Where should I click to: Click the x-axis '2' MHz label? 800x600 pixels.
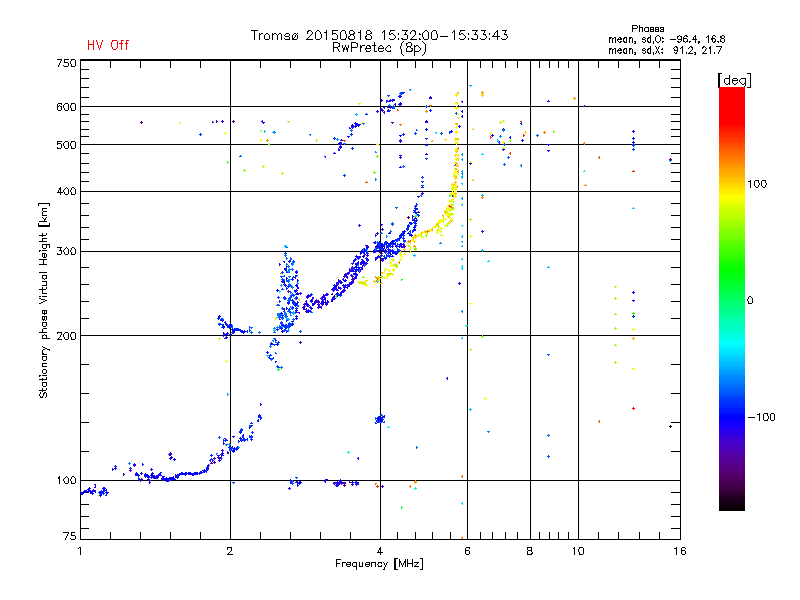(x=230, y=551)
